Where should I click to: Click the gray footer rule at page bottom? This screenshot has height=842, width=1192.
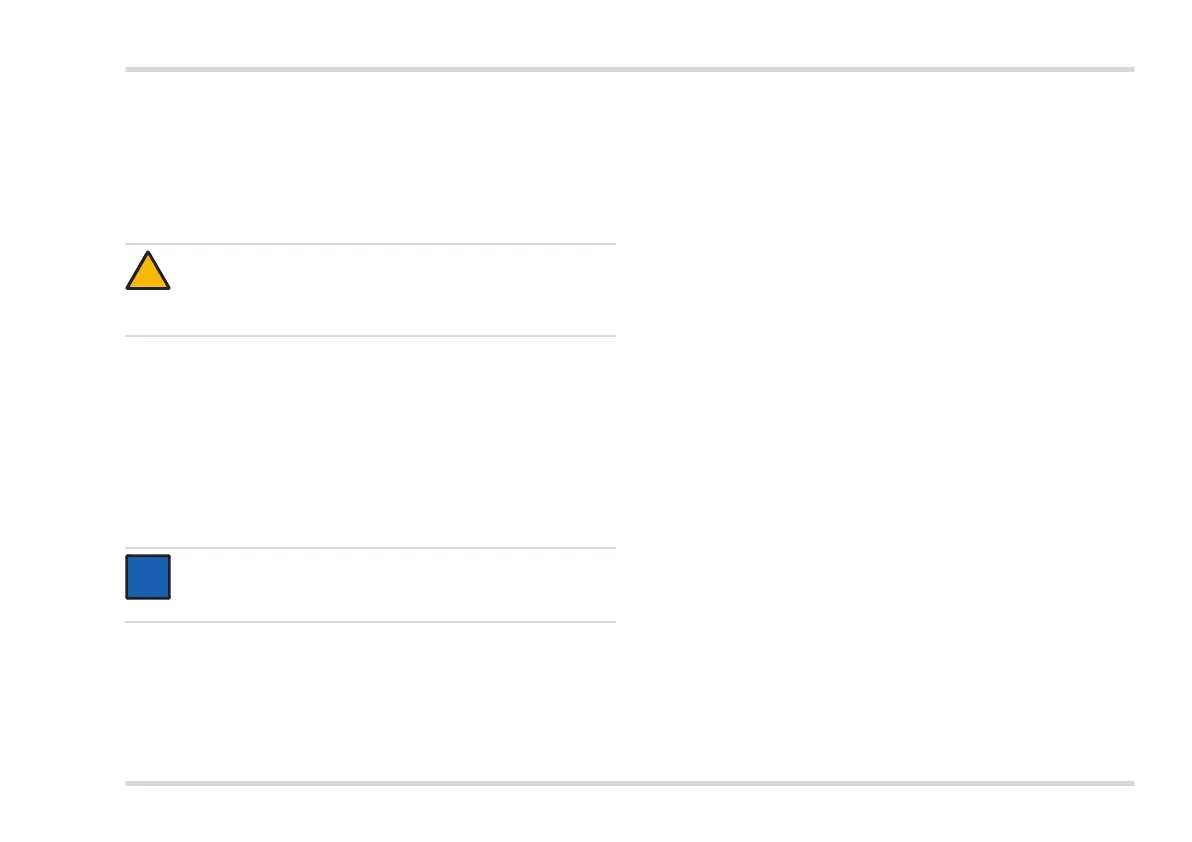tap(630, 784)
